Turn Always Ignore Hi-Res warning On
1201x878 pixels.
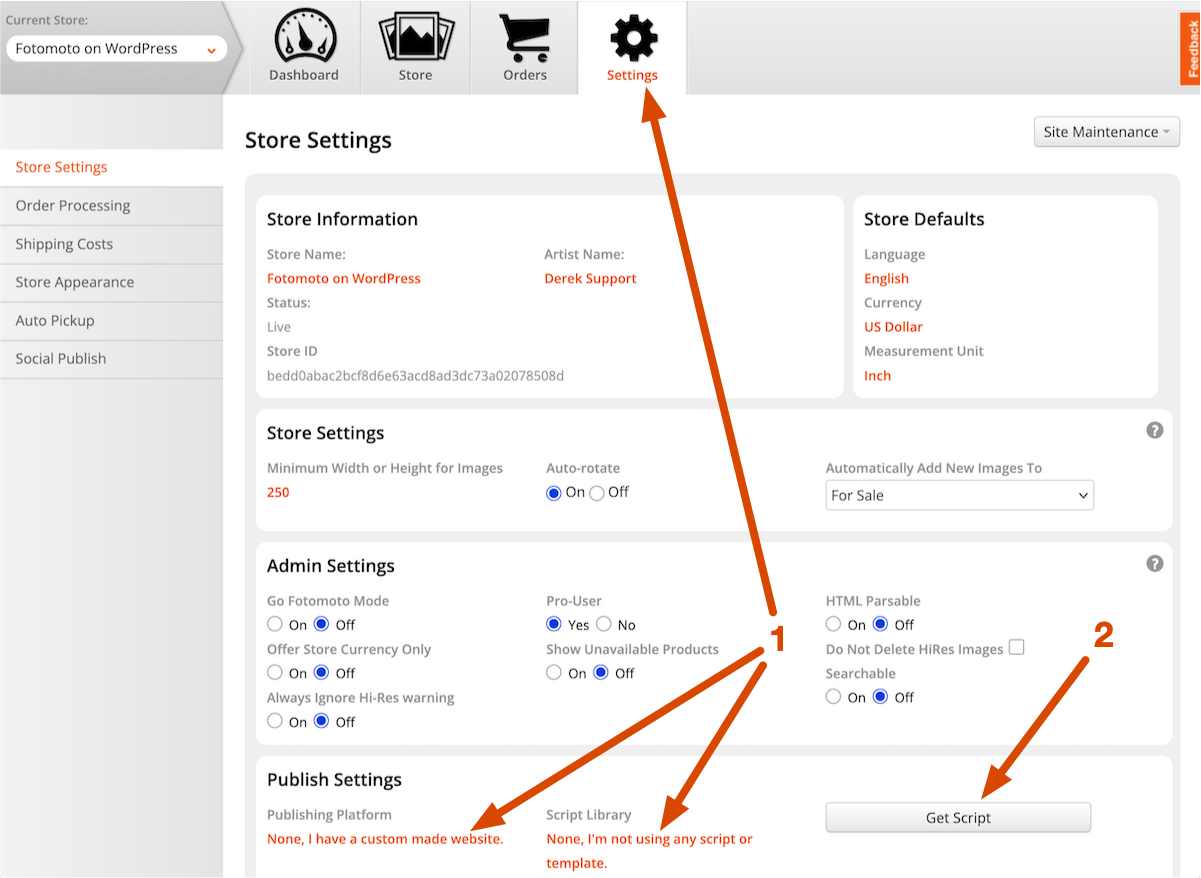tap(275, 721)
